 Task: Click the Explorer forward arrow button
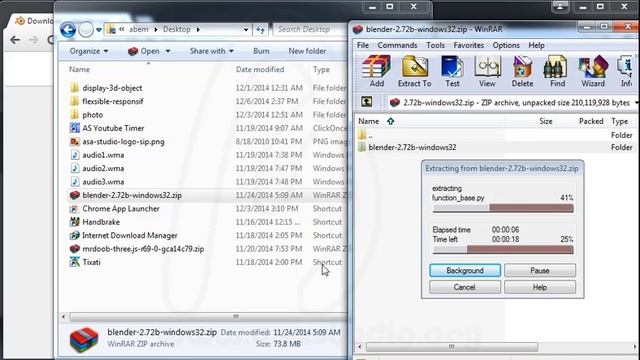[86, 30]
